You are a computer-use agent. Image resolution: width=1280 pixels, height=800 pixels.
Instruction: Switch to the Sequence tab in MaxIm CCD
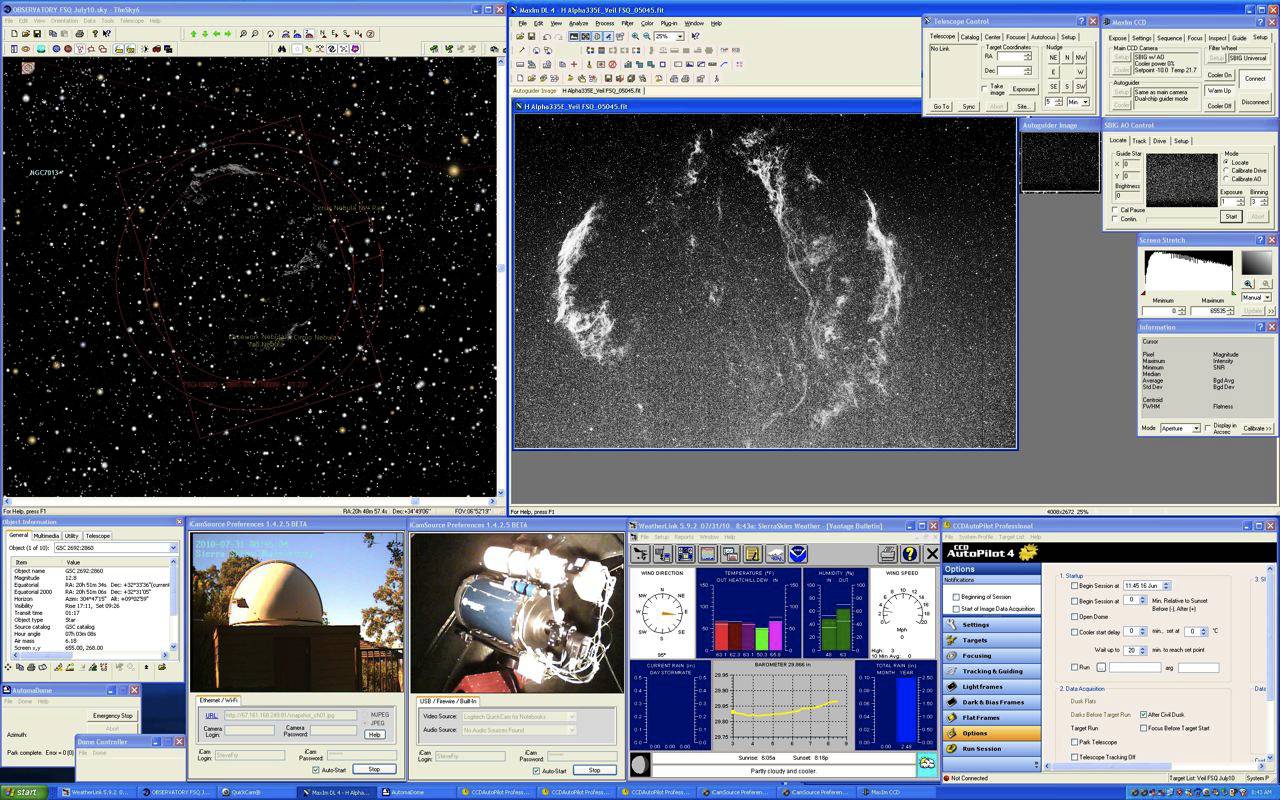coord(1169,38)
